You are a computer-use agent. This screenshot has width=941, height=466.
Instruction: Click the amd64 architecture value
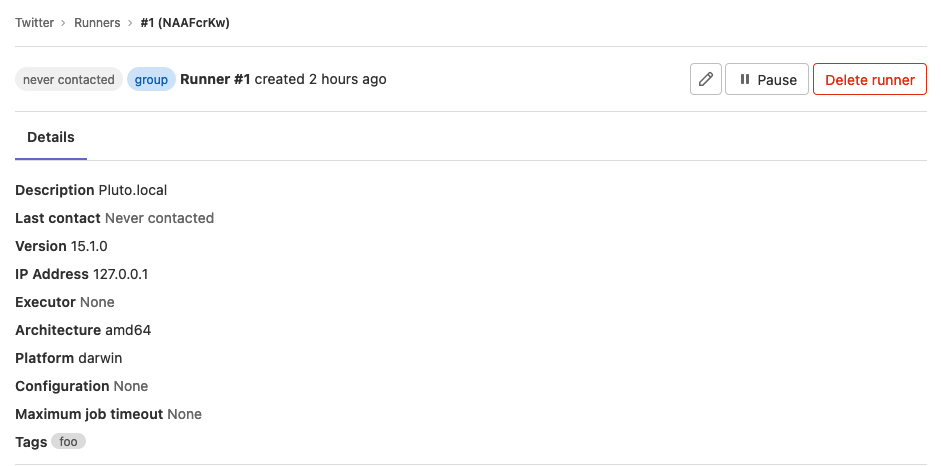click(x=128, y=330)
